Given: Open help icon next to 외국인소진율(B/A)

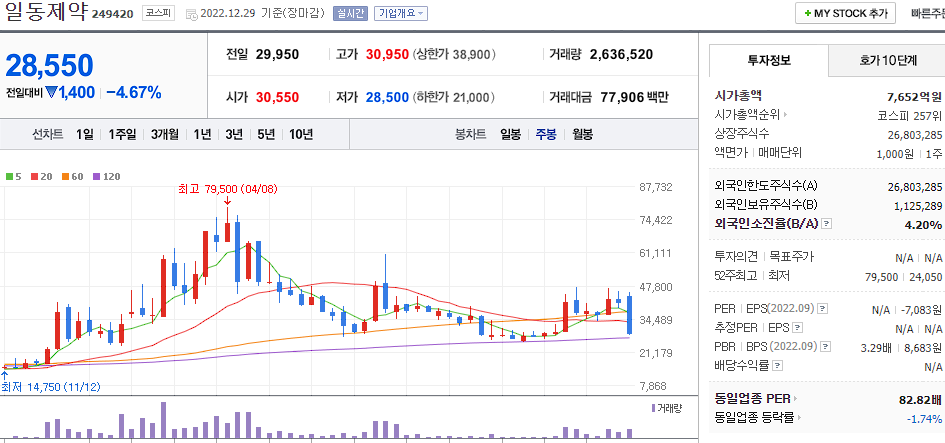Looking at the screenshot, I should click(826, 224).
